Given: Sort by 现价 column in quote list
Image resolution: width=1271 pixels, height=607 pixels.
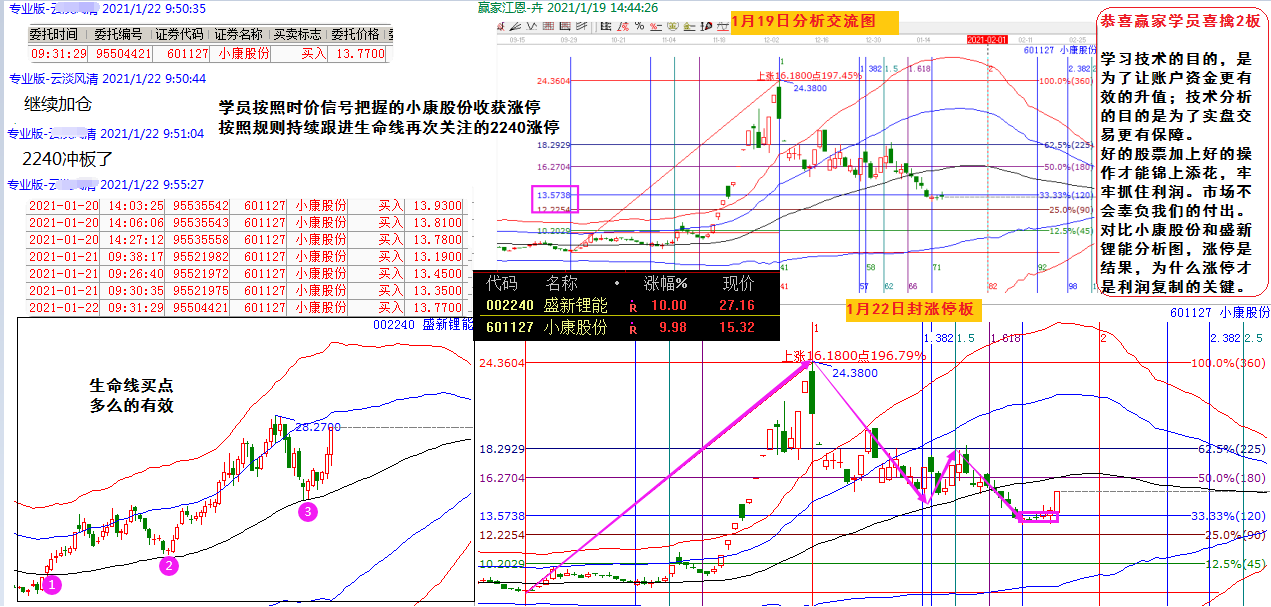Looking at the screenshot, I should pos(737,283).
